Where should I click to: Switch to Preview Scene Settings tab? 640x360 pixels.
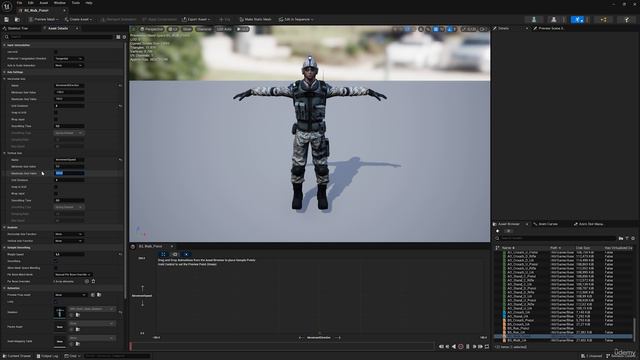(549, 29)
